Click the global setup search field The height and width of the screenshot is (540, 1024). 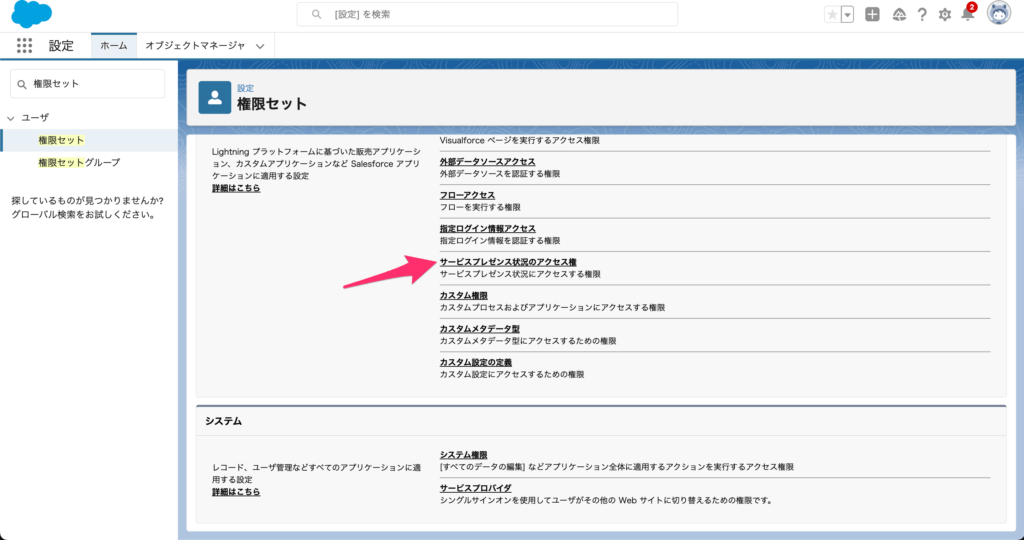487,14
